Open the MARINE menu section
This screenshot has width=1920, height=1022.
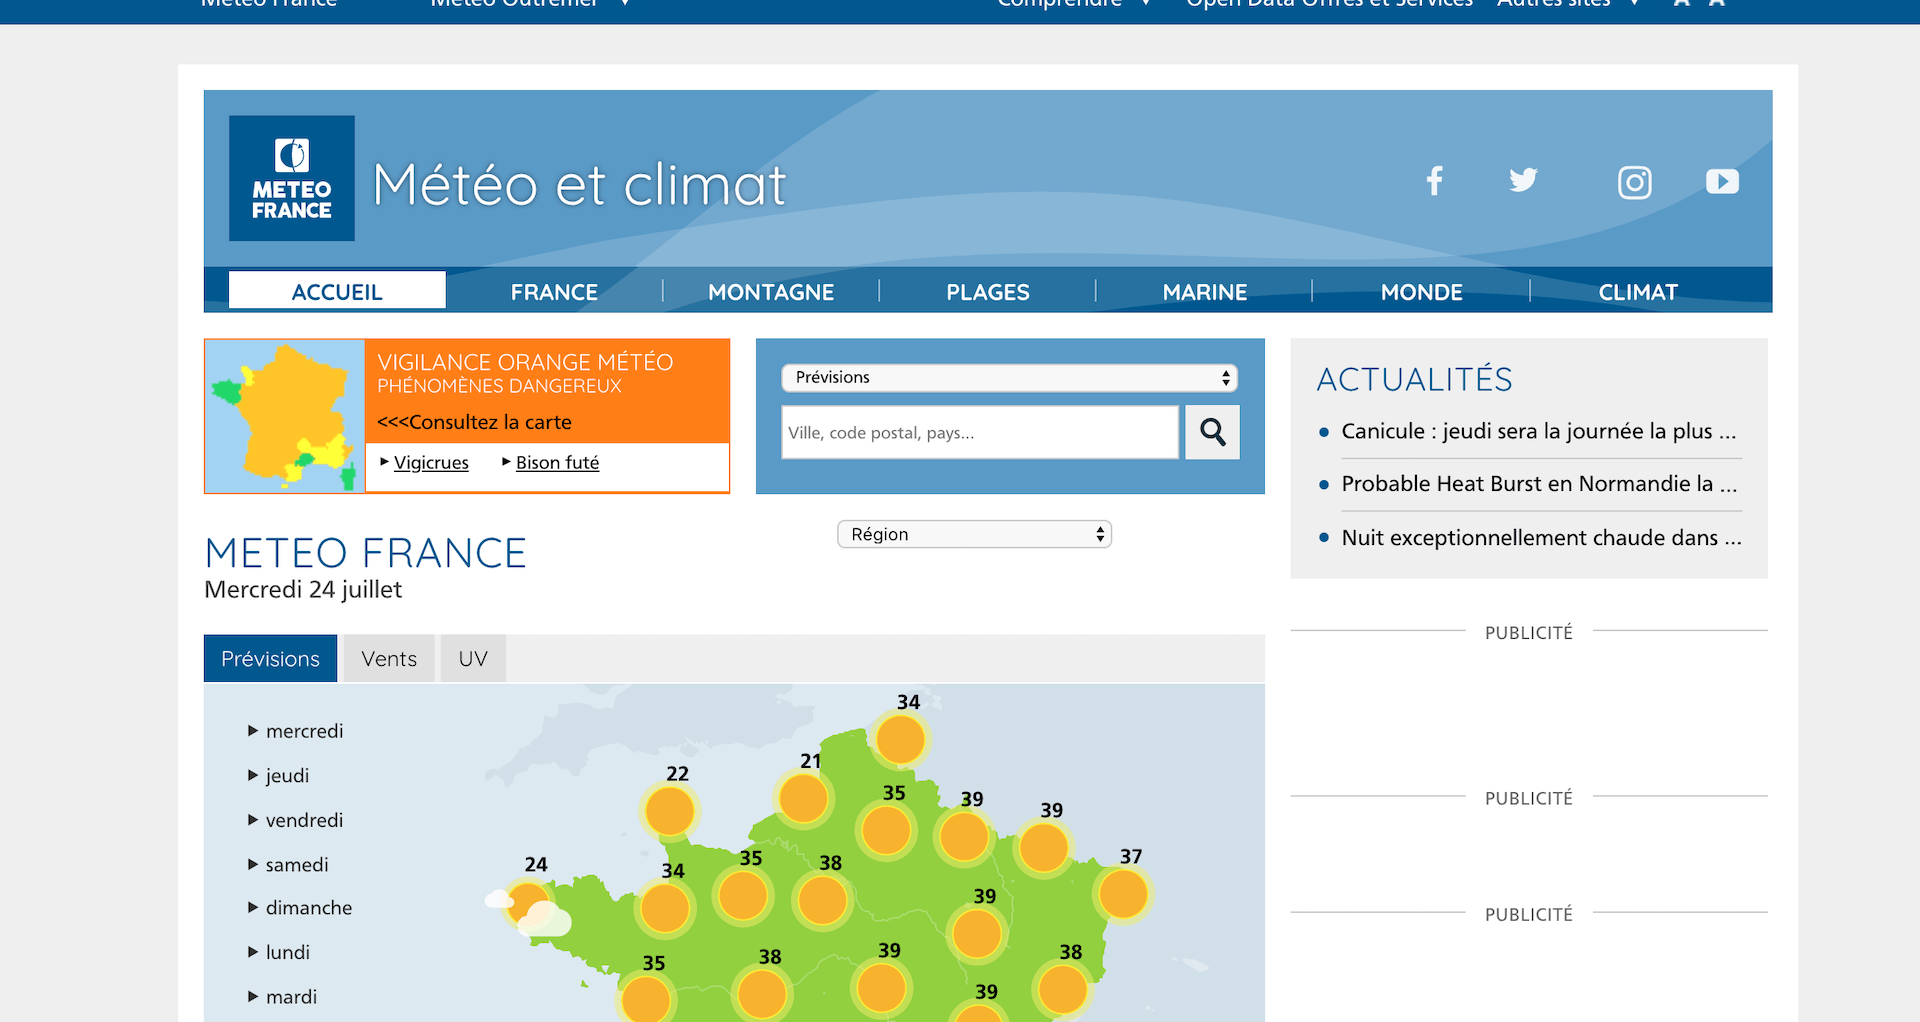(1205, 292)
